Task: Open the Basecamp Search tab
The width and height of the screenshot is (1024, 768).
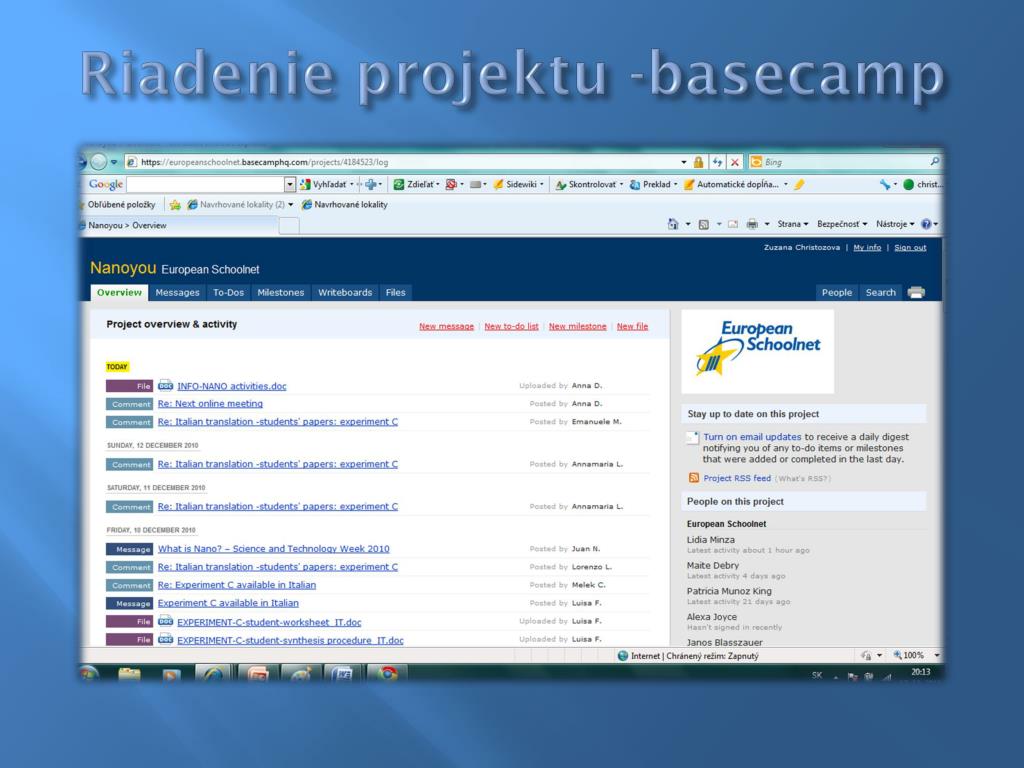Action: point(880,293)
